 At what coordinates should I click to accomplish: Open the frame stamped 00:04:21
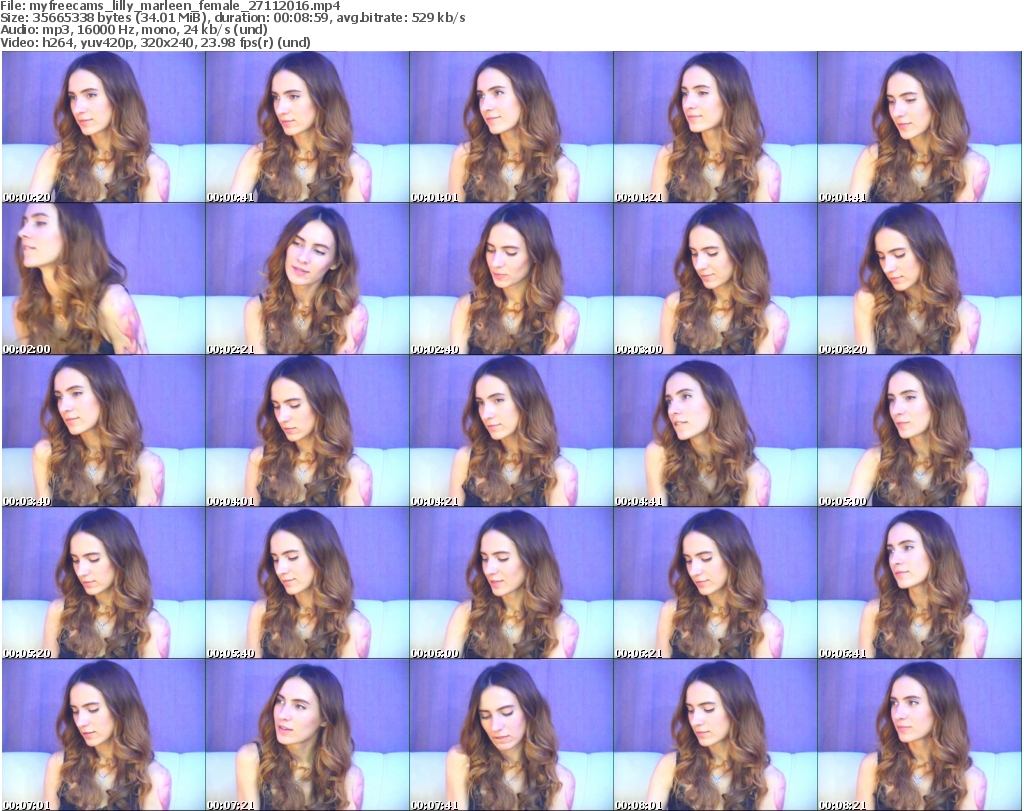coord(511,431)
